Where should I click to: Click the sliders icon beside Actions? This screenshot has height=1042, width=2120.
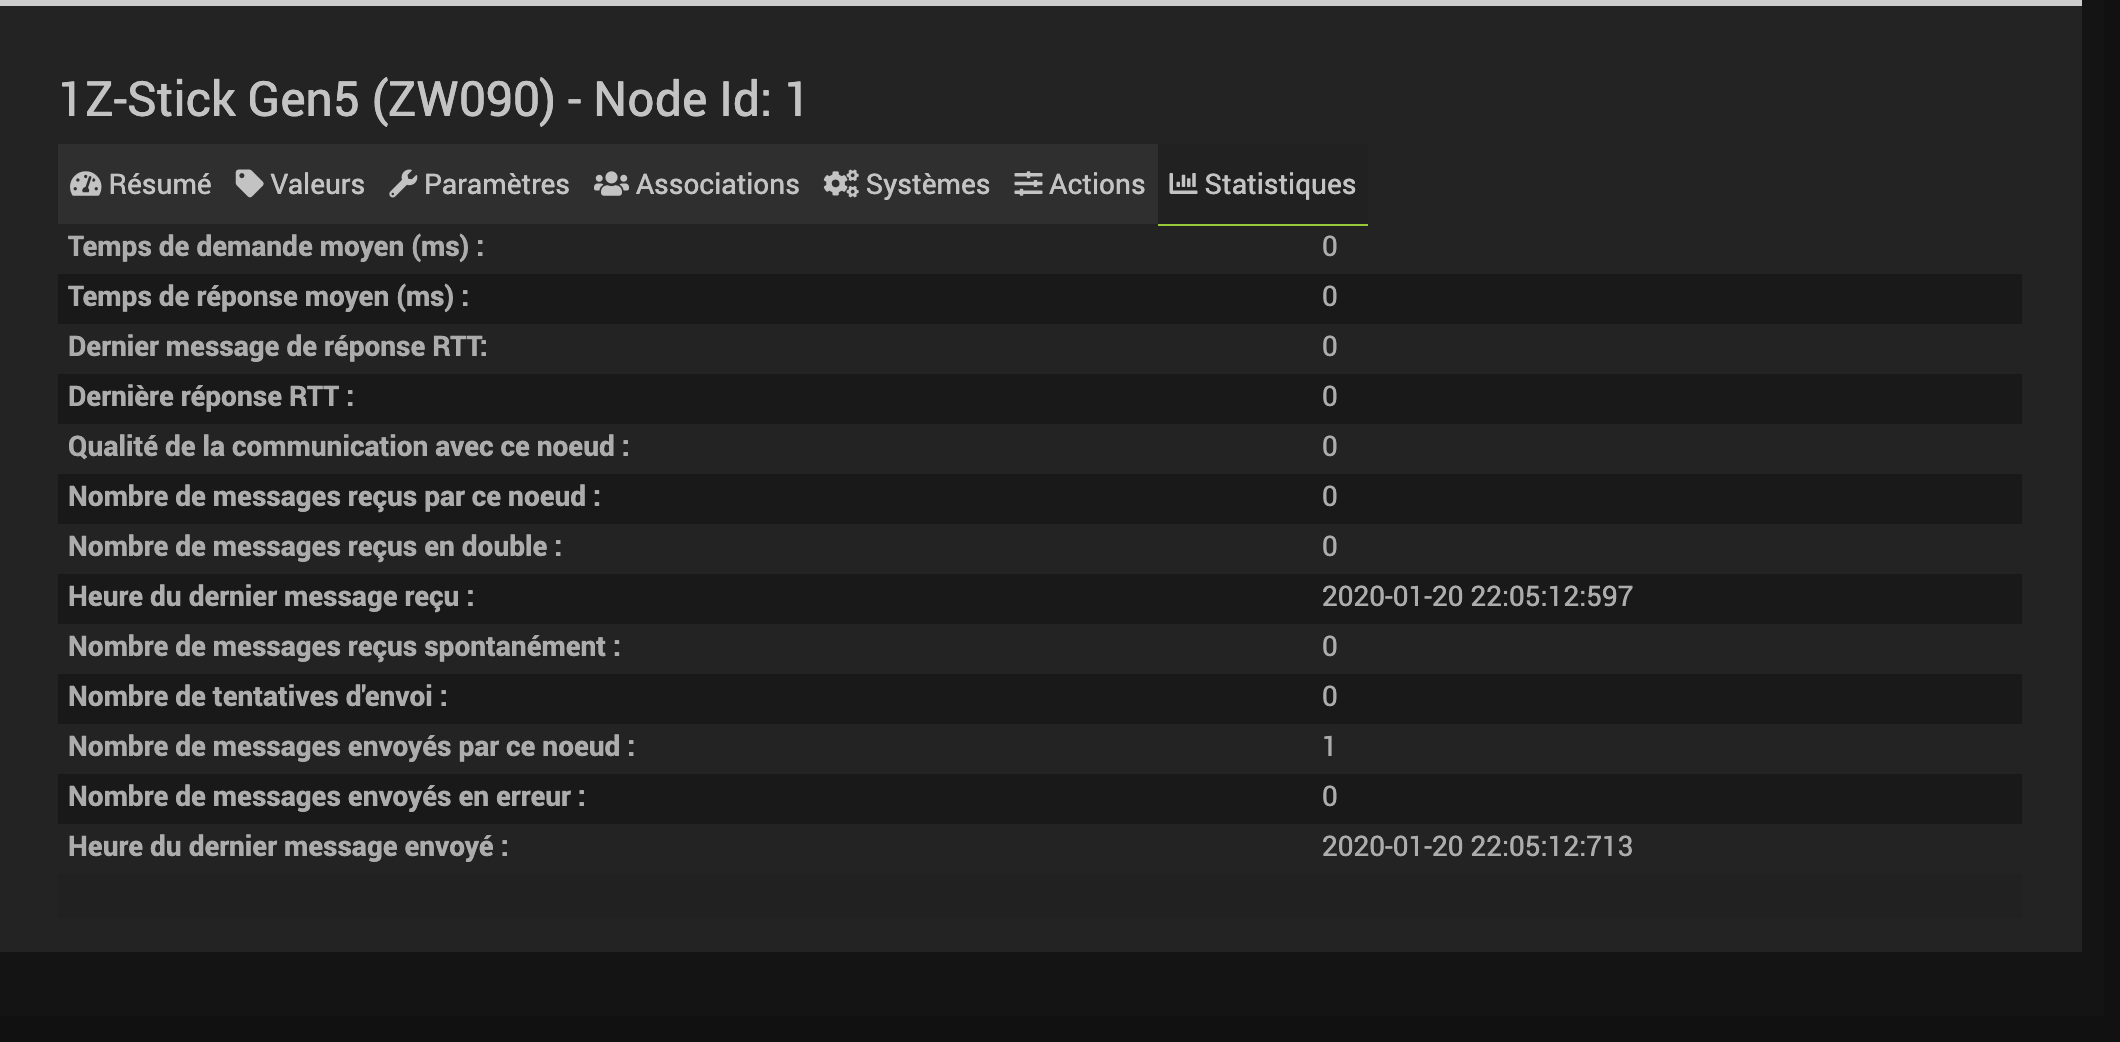coord(1028,184)
